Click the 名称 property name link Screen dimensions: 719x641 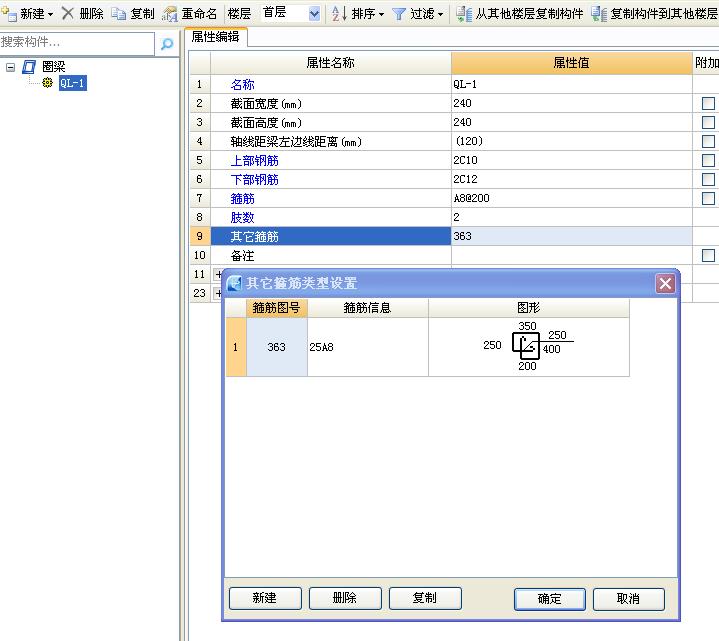pyautogui.click(x=243, y=84)
